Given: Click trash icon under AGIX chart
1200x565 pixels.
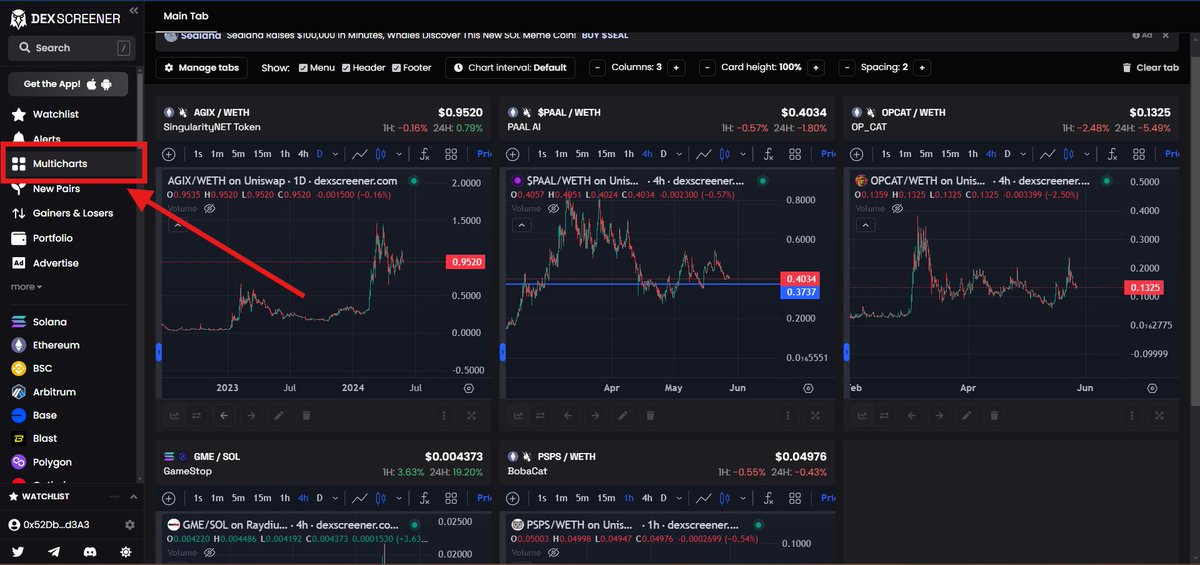Looking at the screenshot, I should [x=306, y=415].
